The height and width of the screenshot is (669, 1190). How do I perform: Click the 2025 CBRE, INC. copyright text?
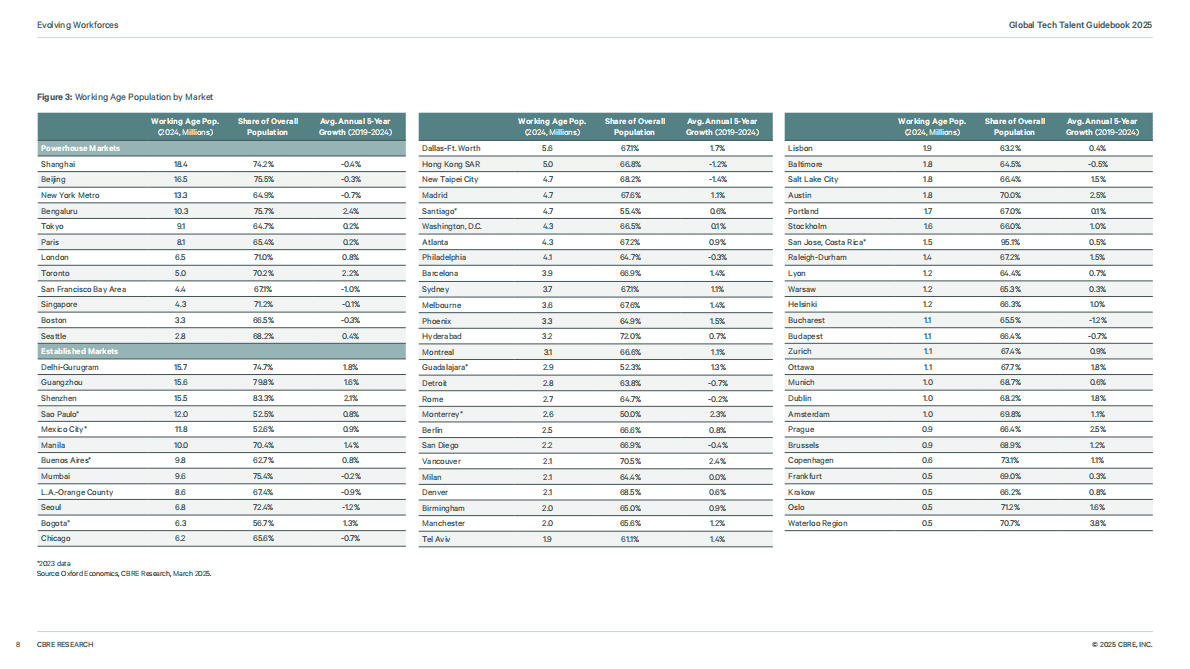(x=1122, y=645)
